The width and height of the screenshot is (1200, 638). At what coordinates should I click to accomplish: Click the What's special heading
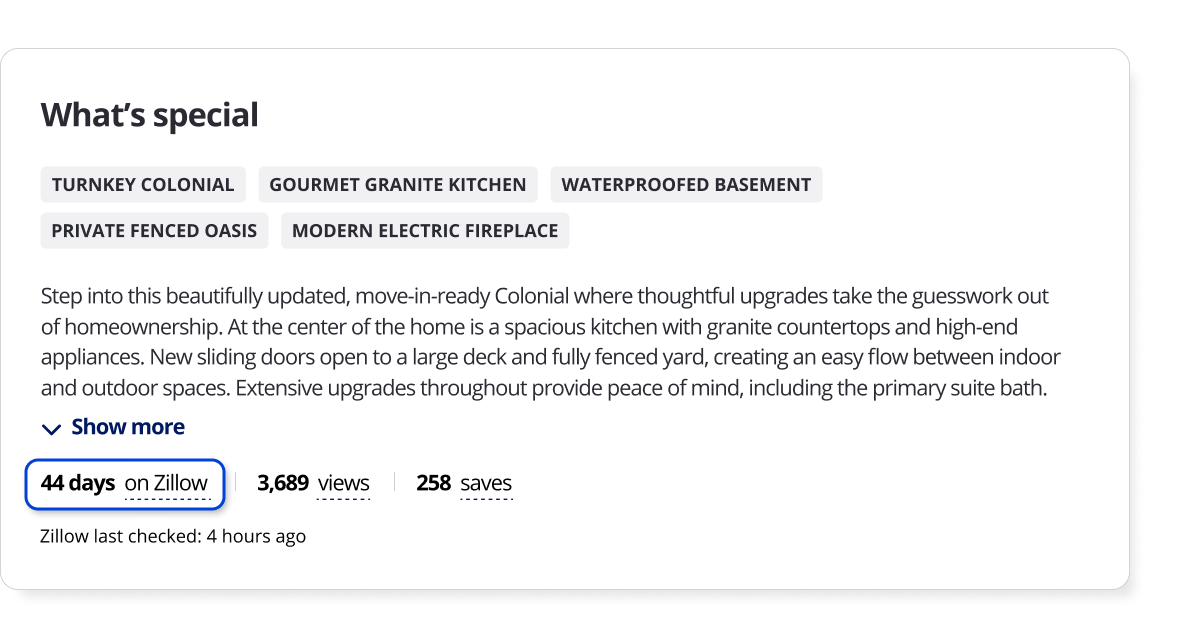[x=150, y=115]
